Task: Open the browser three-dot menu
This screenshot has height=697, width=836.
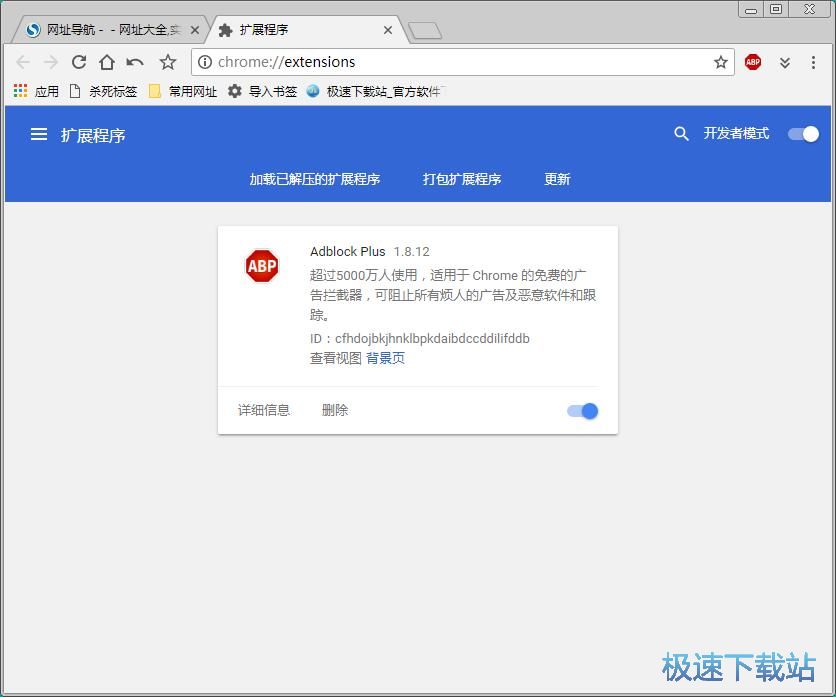Action: click(x=813, y=62)
